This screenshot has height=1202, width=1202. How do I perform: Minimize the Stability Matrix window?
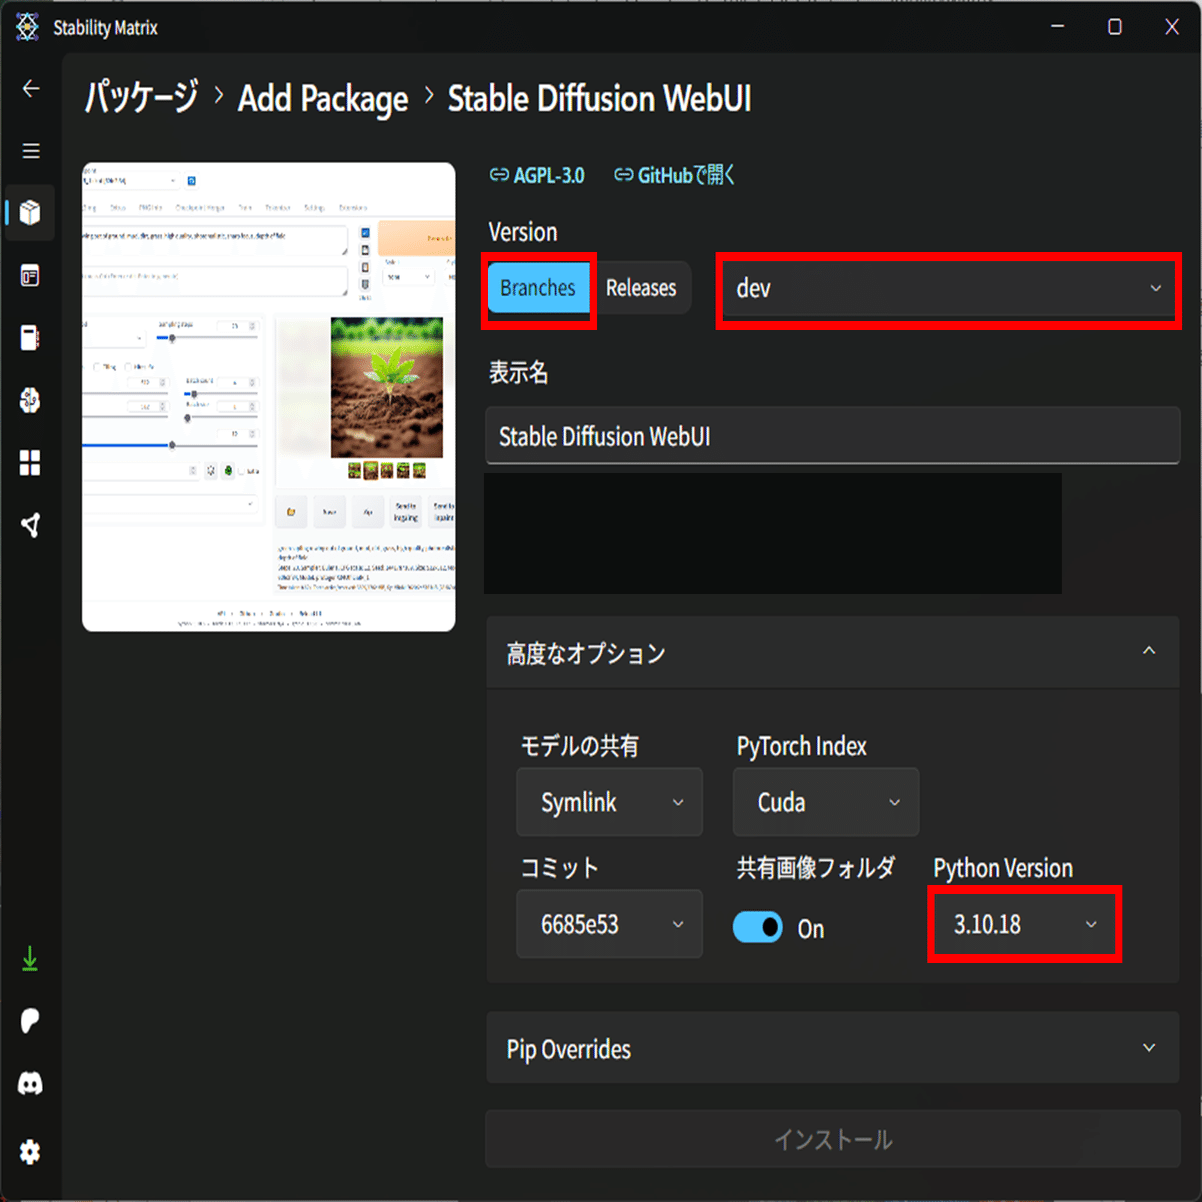click(x=1058, y=27)
